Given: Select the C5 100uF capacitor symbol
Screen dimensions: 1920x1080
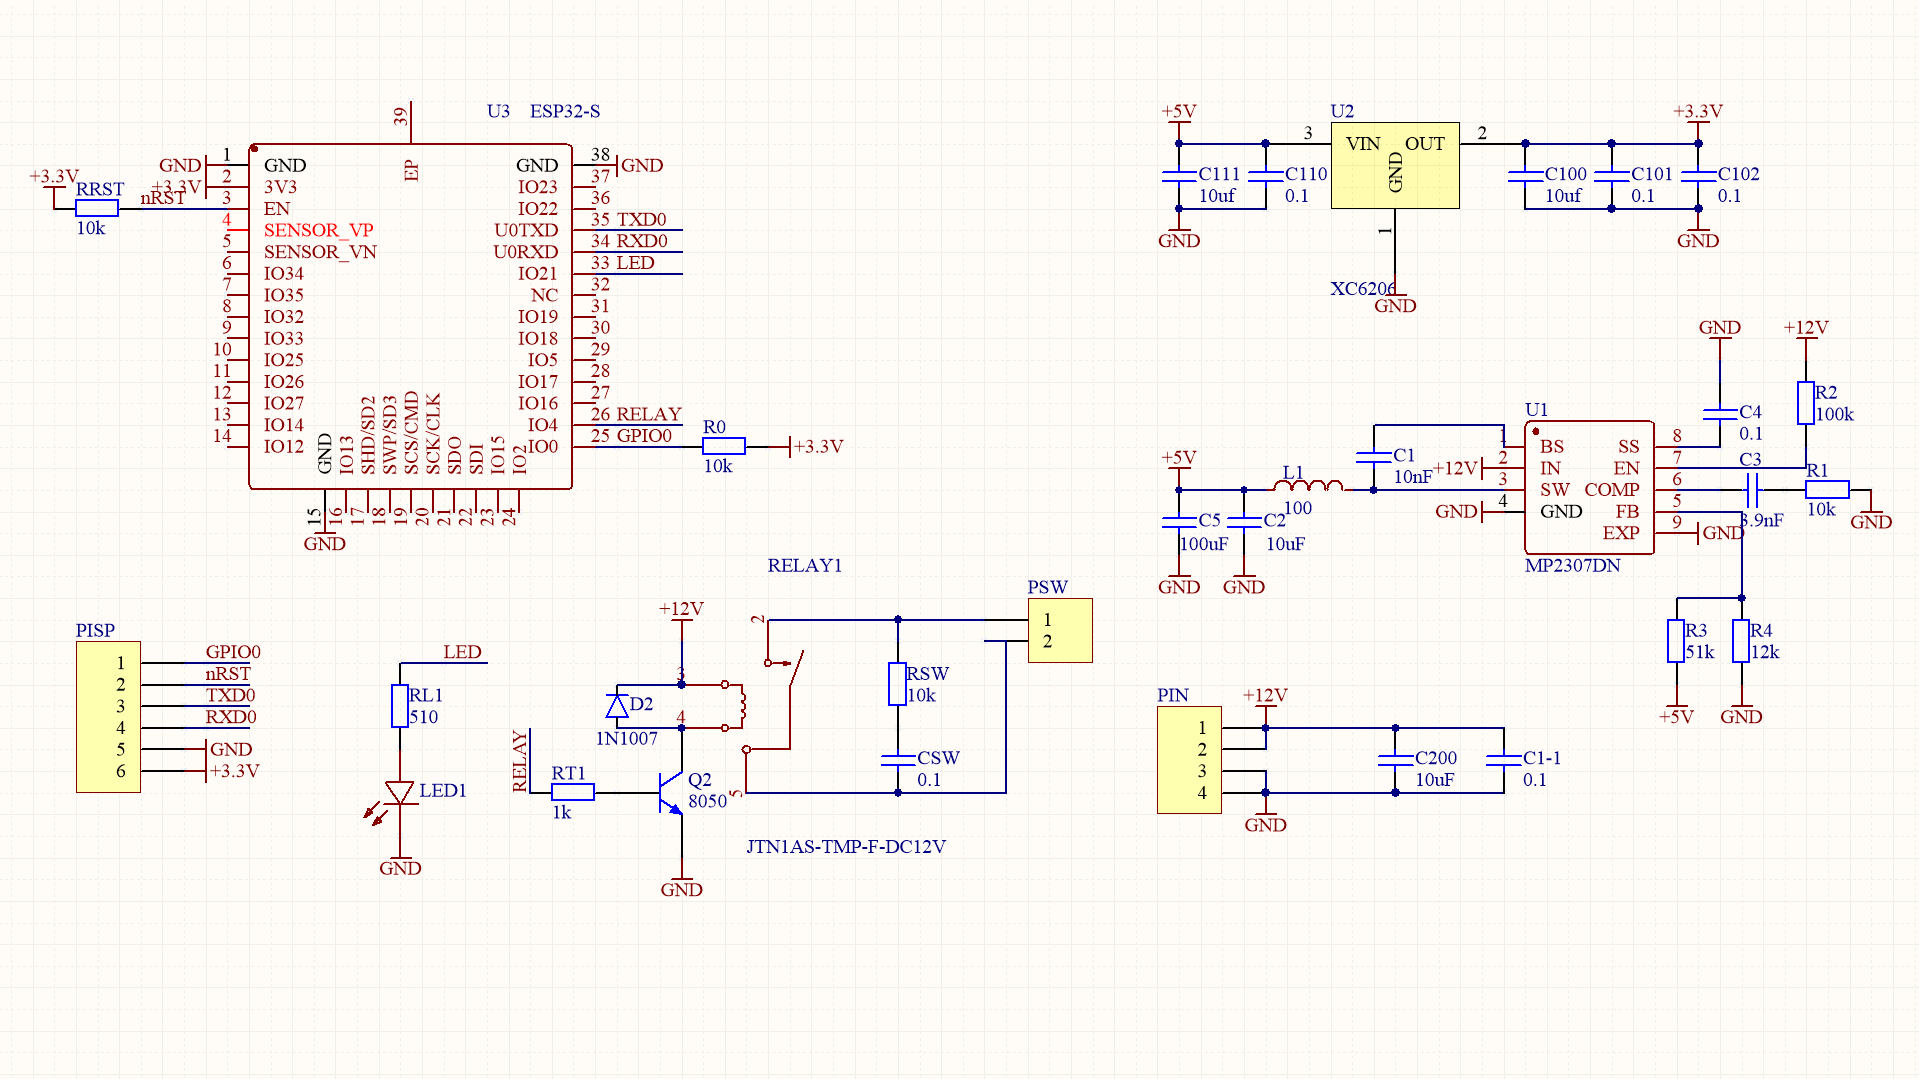Looking at the screenshot, I should pyautogui.click(x=1179, y=522).
